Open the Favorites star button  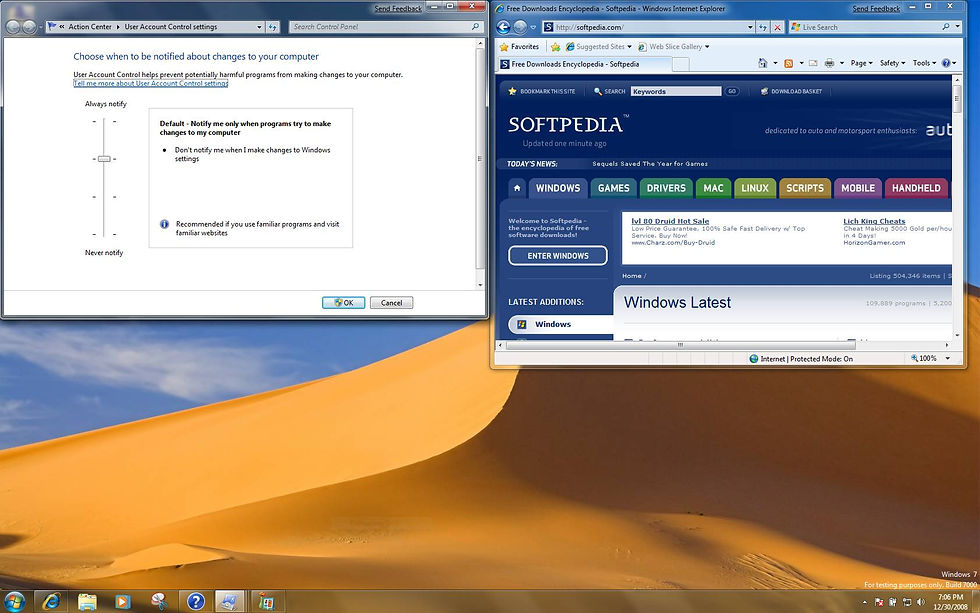point(519,47)
